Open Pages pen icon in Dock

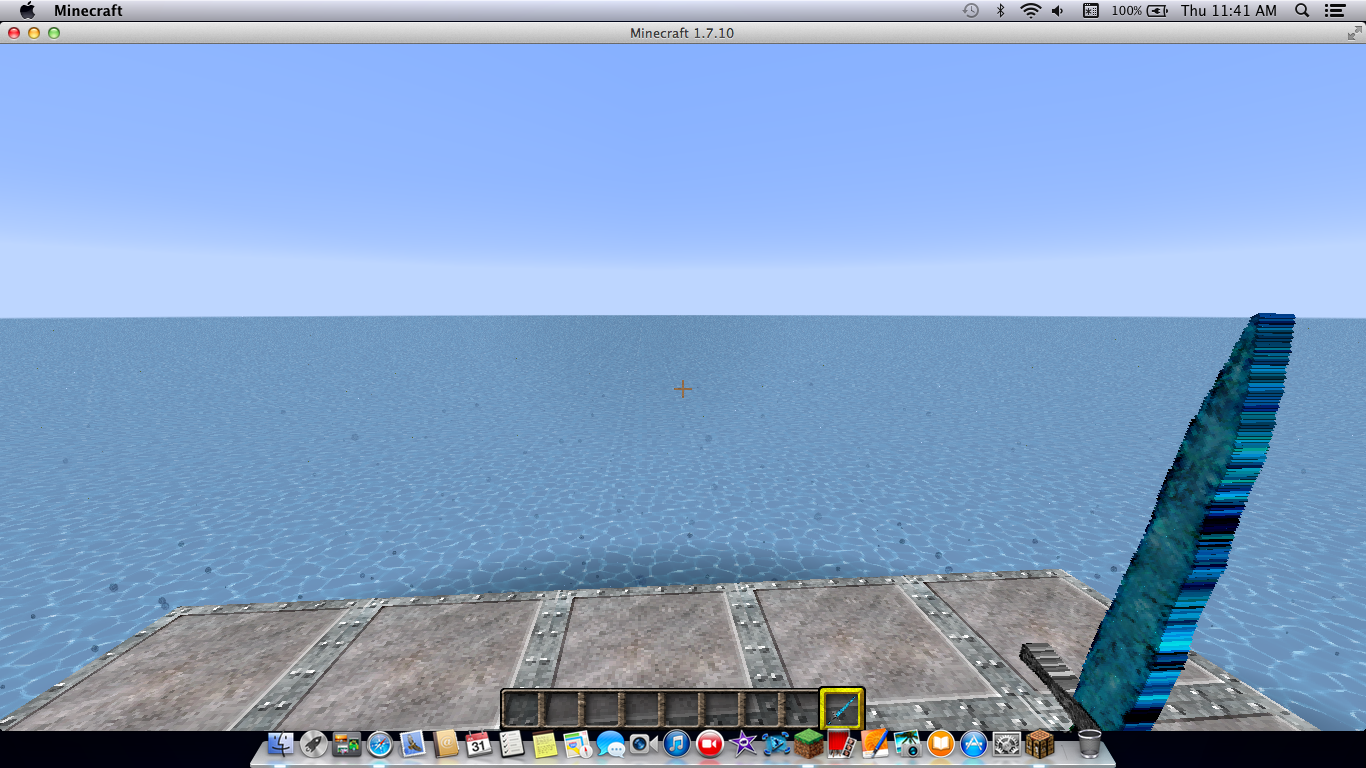point(875,744)
